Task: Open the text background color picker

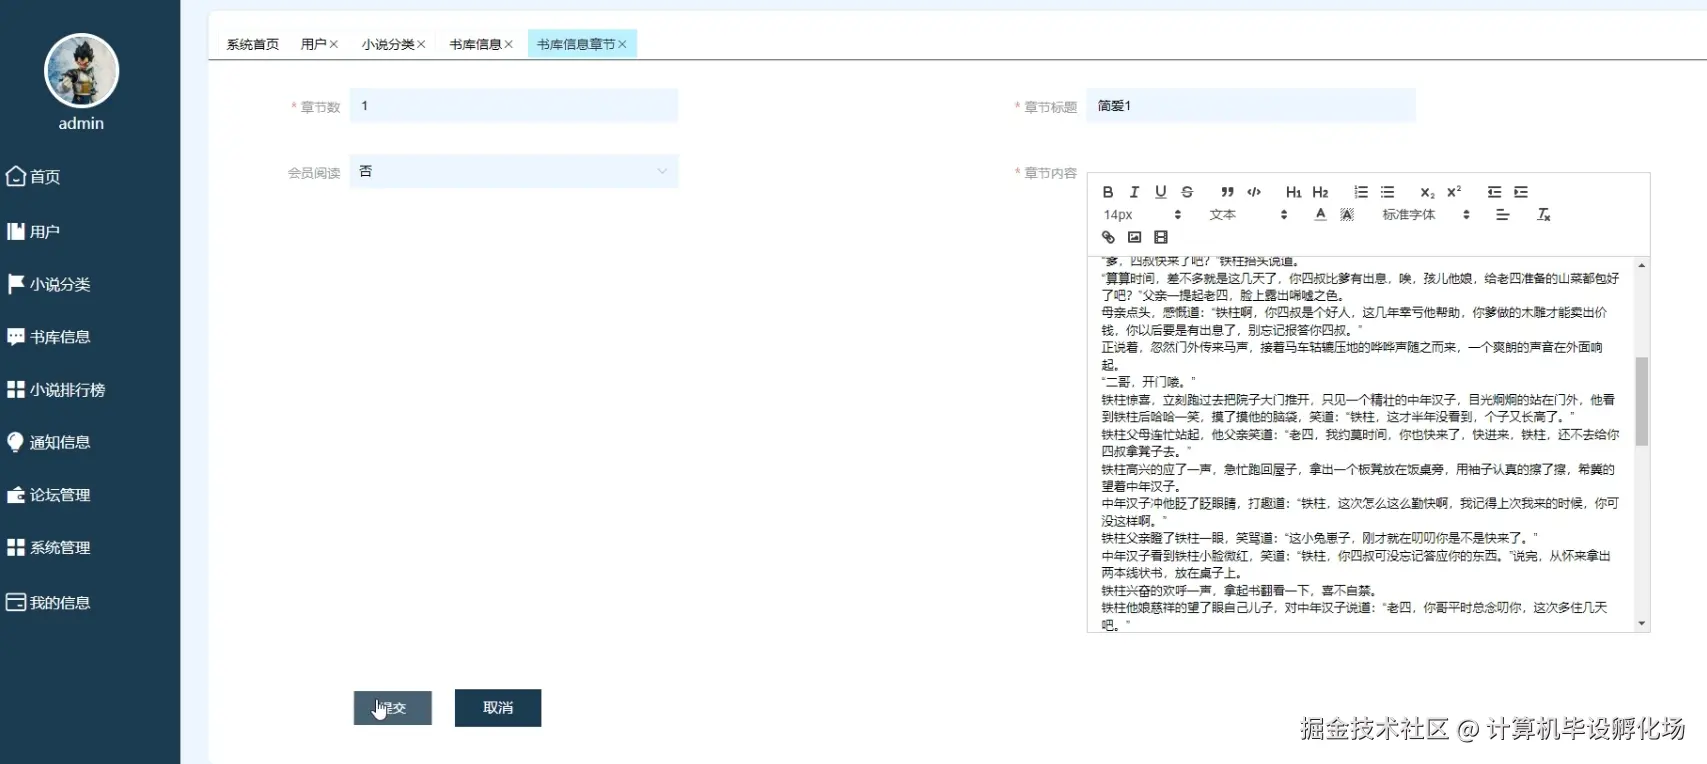Action: [x=1347, y=215]
